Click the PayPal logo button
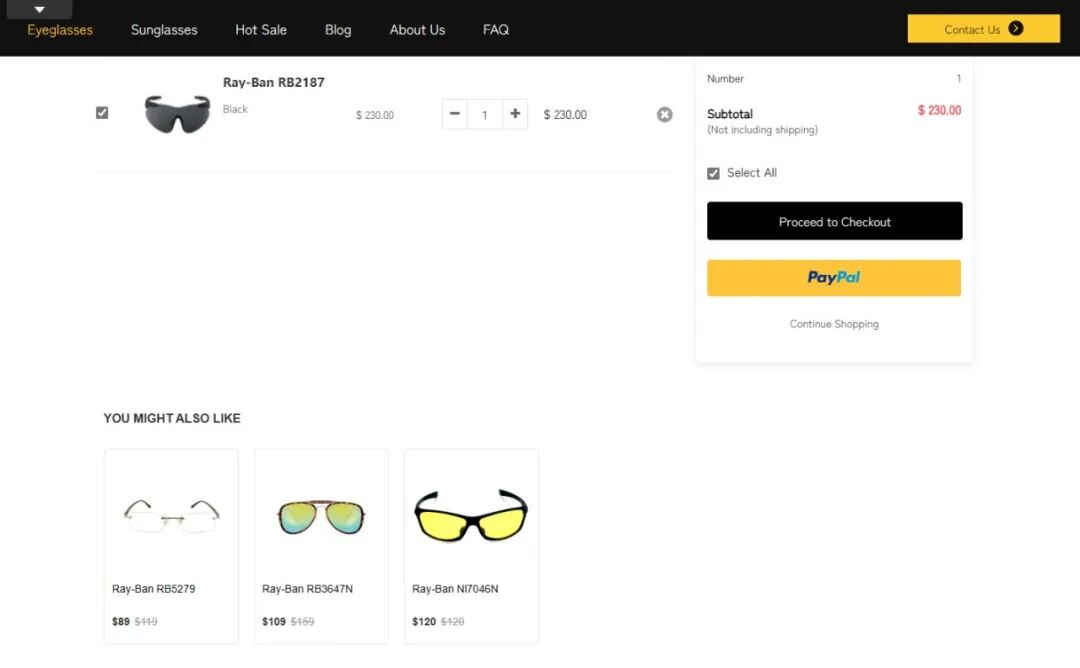The width and height of the screenshot is (1080, 668). [x=834, y=278]
